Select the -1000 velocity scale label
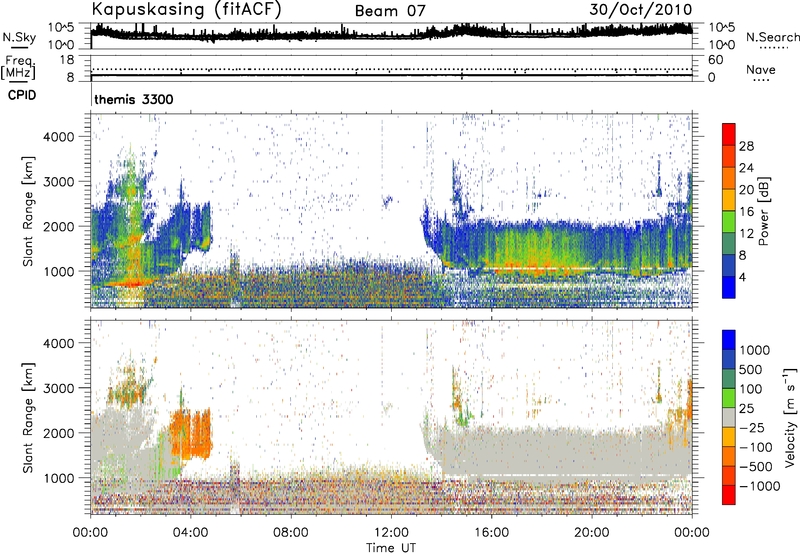 (x=760, y=486)
